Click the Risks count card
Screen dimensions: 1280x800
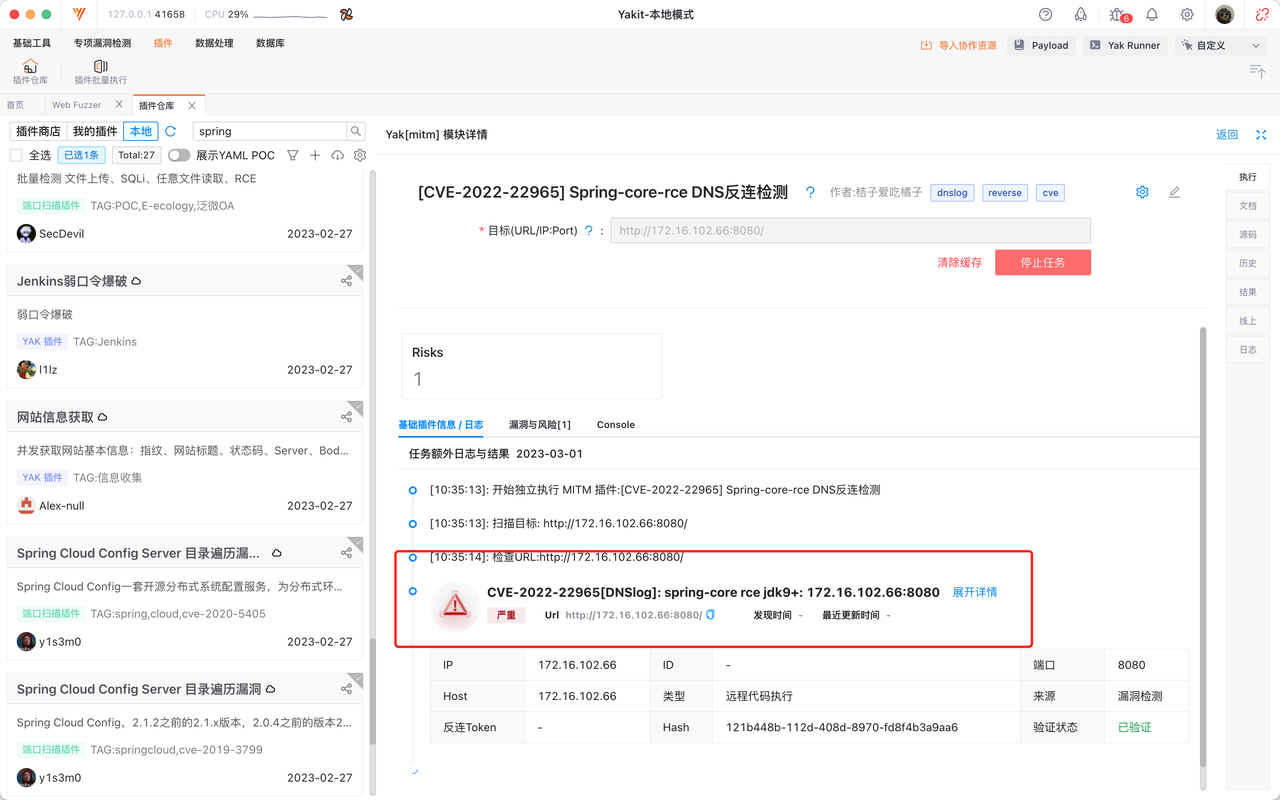(x=531, y=366)
